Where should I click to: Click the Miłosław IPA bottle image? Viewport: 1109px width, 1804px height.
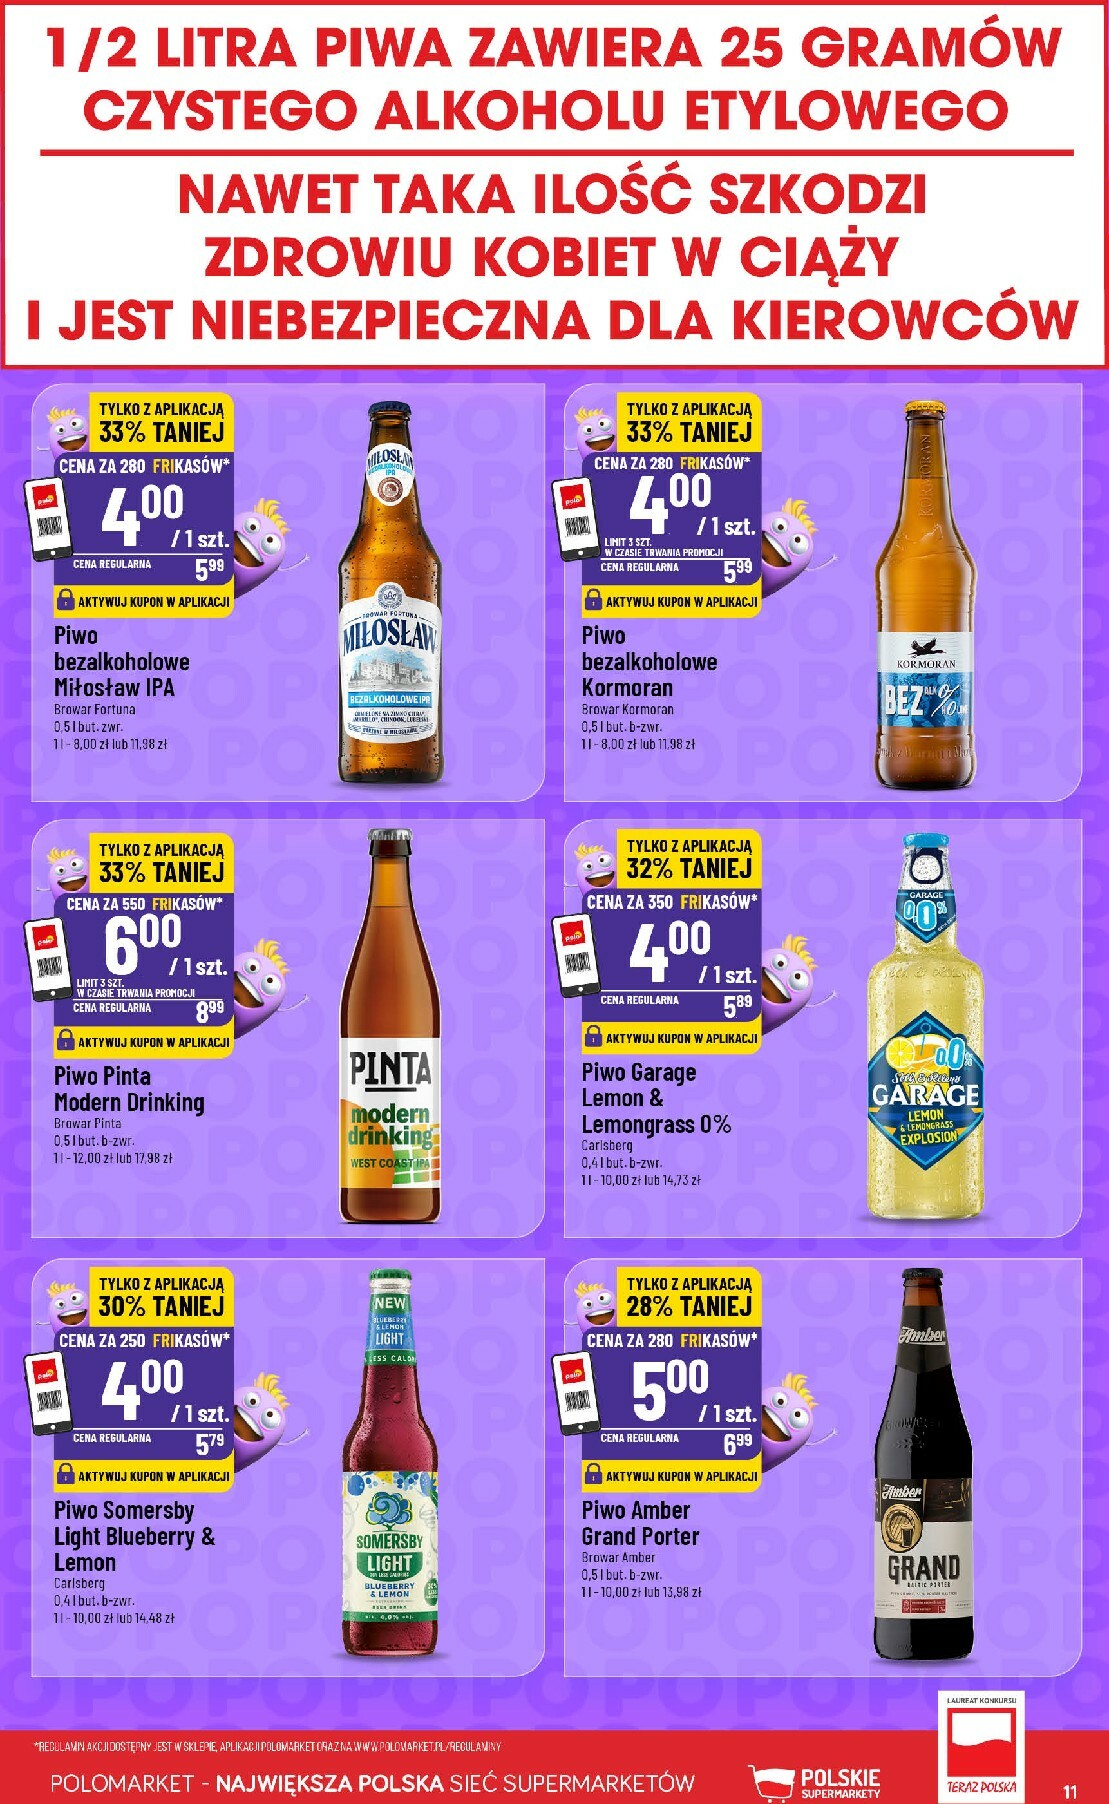pyautogui.click(x=390, y=593)
